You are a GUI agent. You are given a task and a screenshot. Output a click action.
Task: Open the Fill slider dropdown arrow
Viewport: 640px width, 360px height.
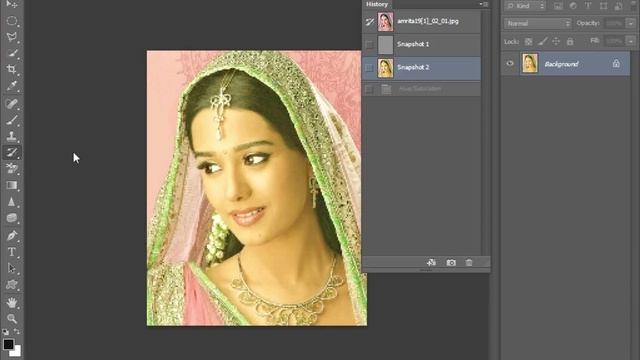click(x=631, y=41)
